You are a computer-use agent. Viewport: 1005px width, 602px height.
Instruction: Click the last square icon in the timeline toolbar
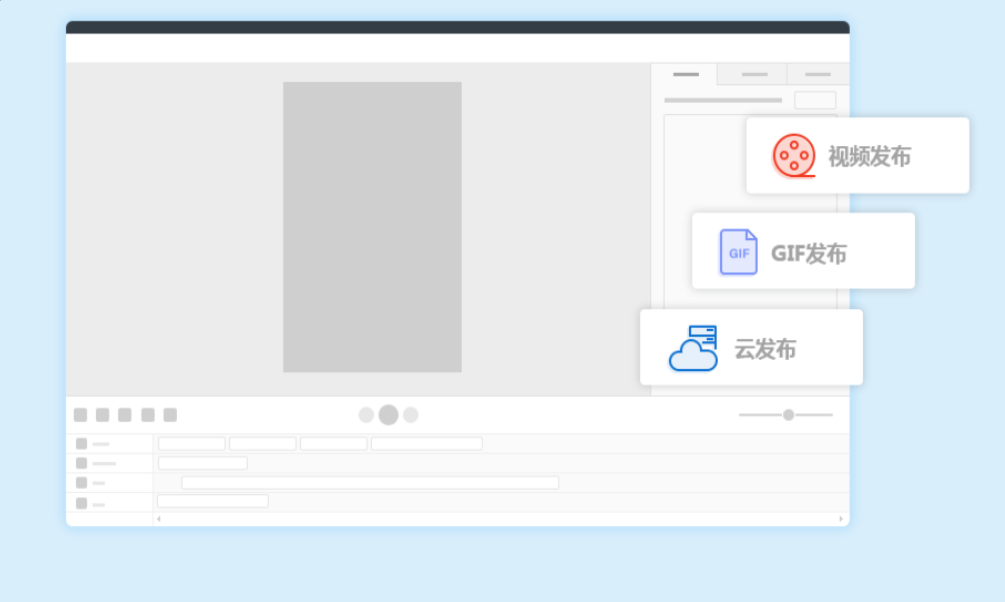point(170,415)
